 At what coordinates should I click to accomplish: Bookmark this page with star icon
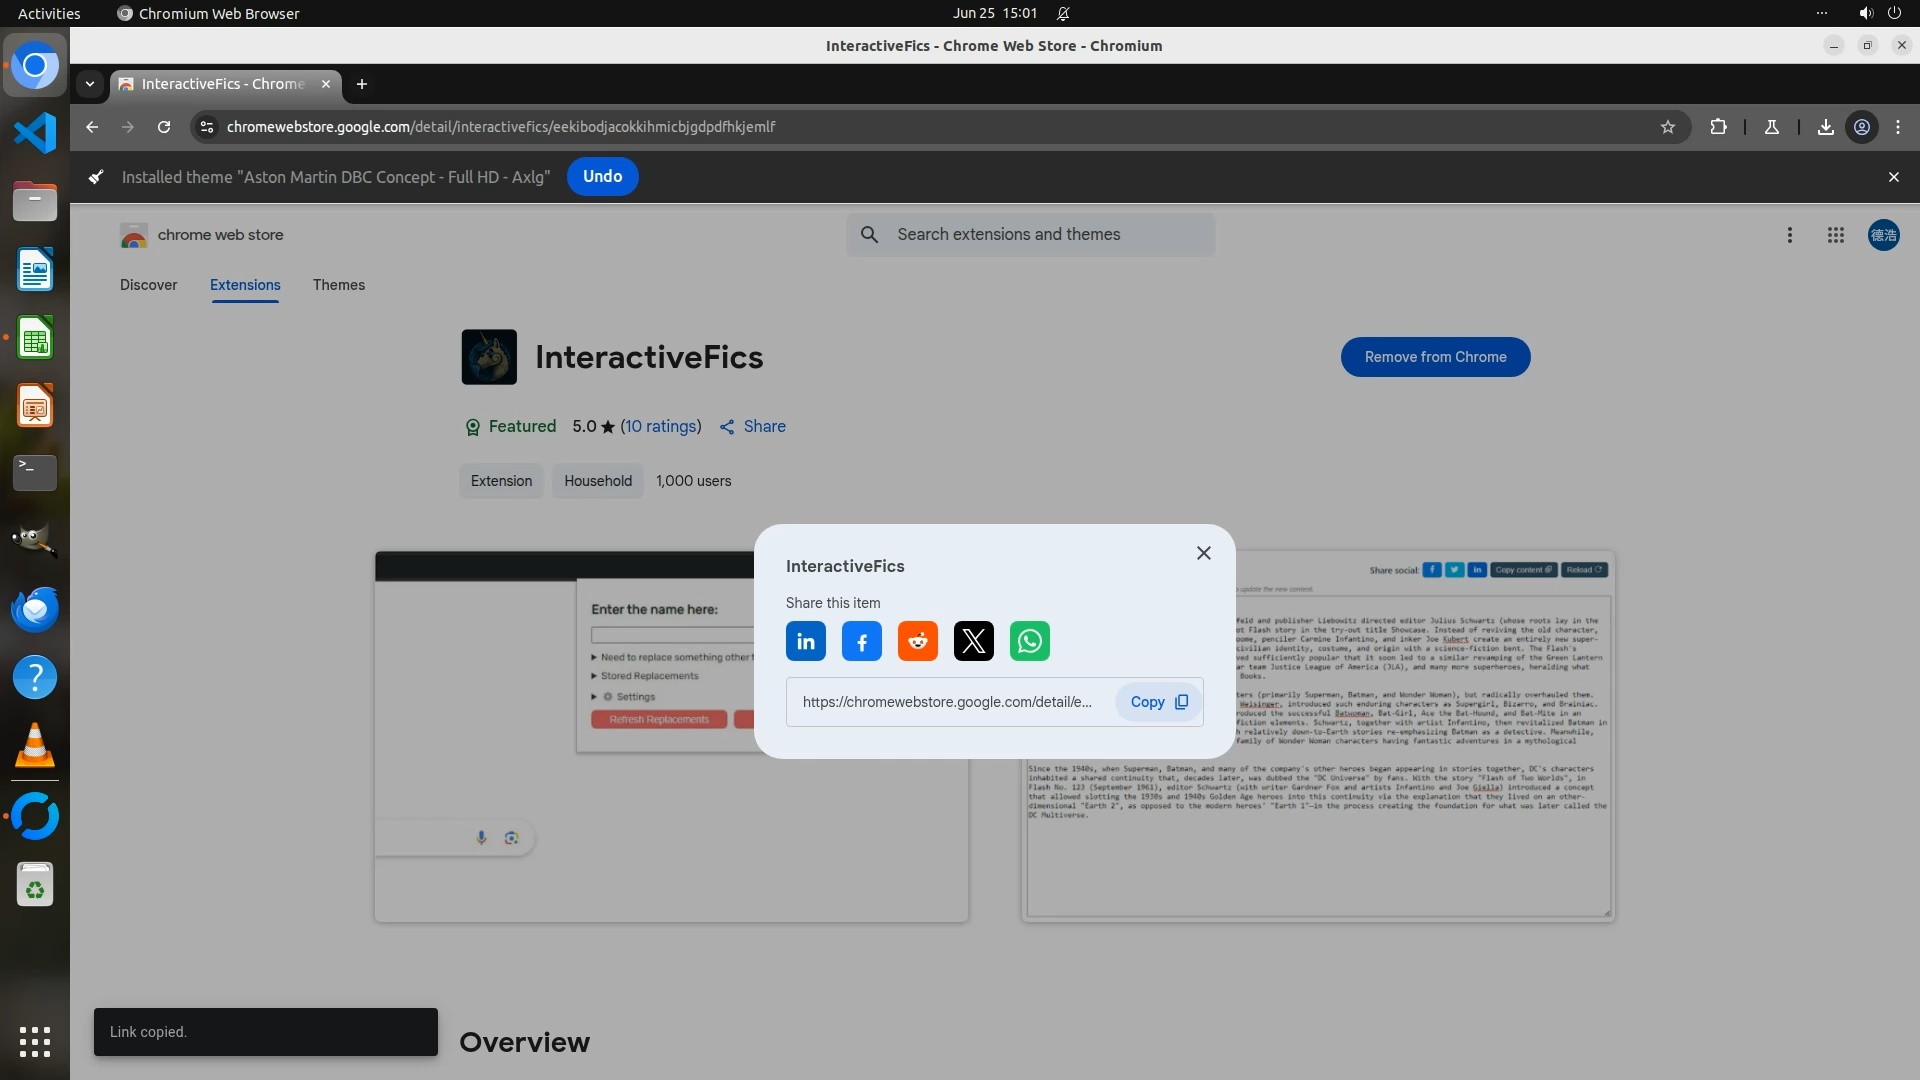pos(1667,127)
